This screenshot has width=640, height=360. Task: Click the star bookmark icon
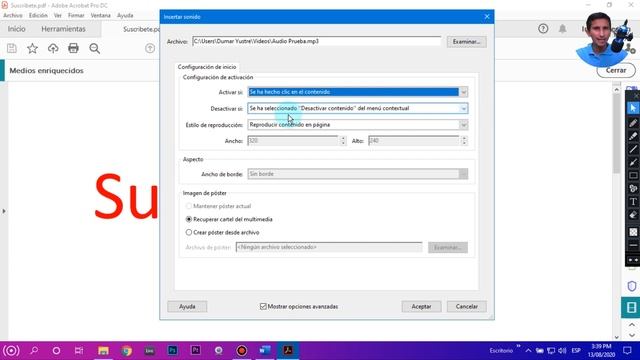pyautogui.click(x=32, y=48)
